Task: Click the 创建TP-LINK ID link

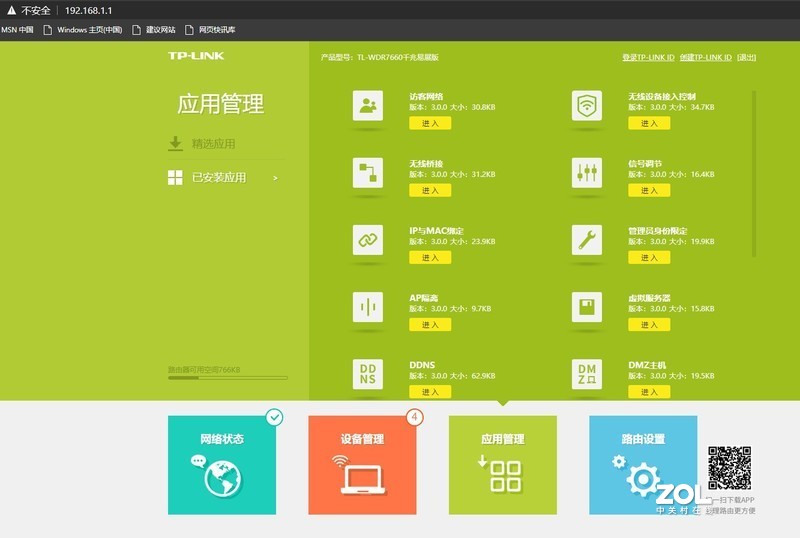Action: pyautogui.click(x=706, y=57)
